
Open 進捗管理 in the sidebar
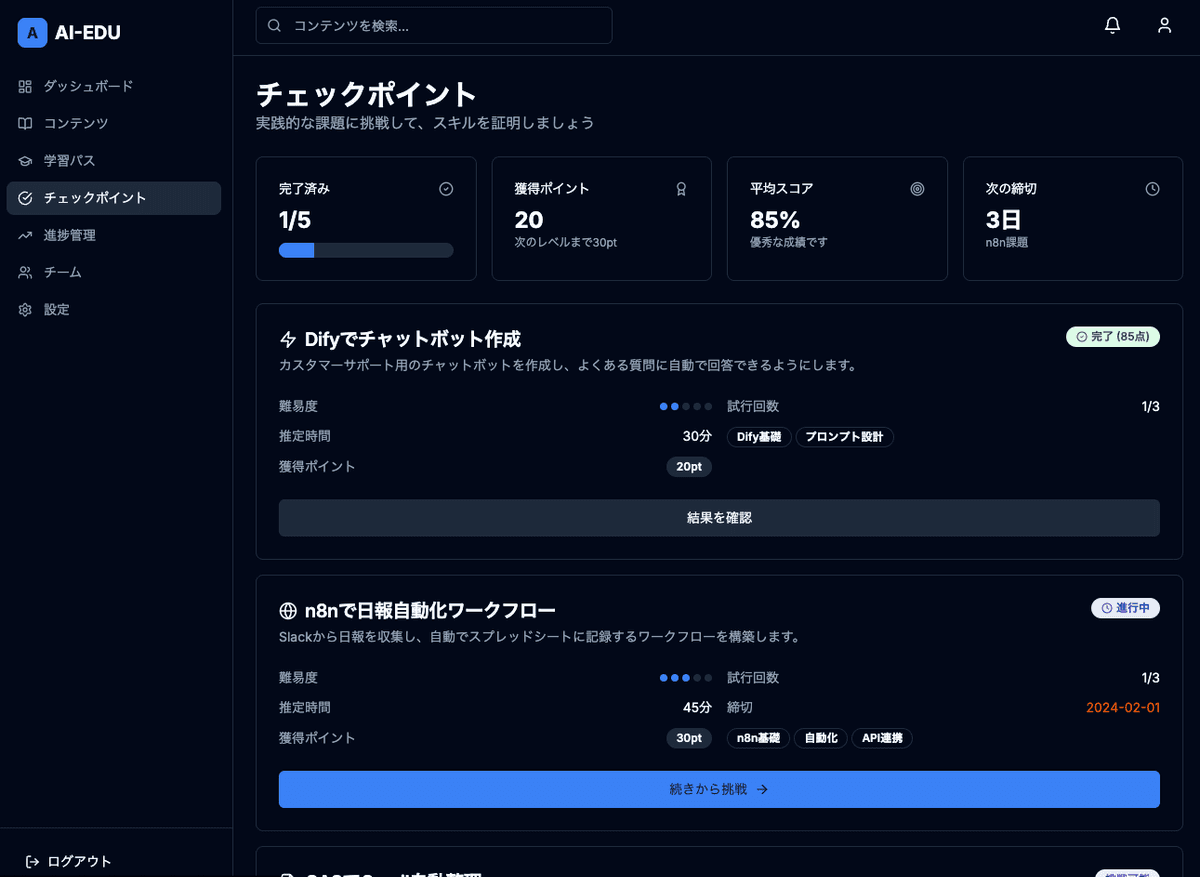point(70,235)
